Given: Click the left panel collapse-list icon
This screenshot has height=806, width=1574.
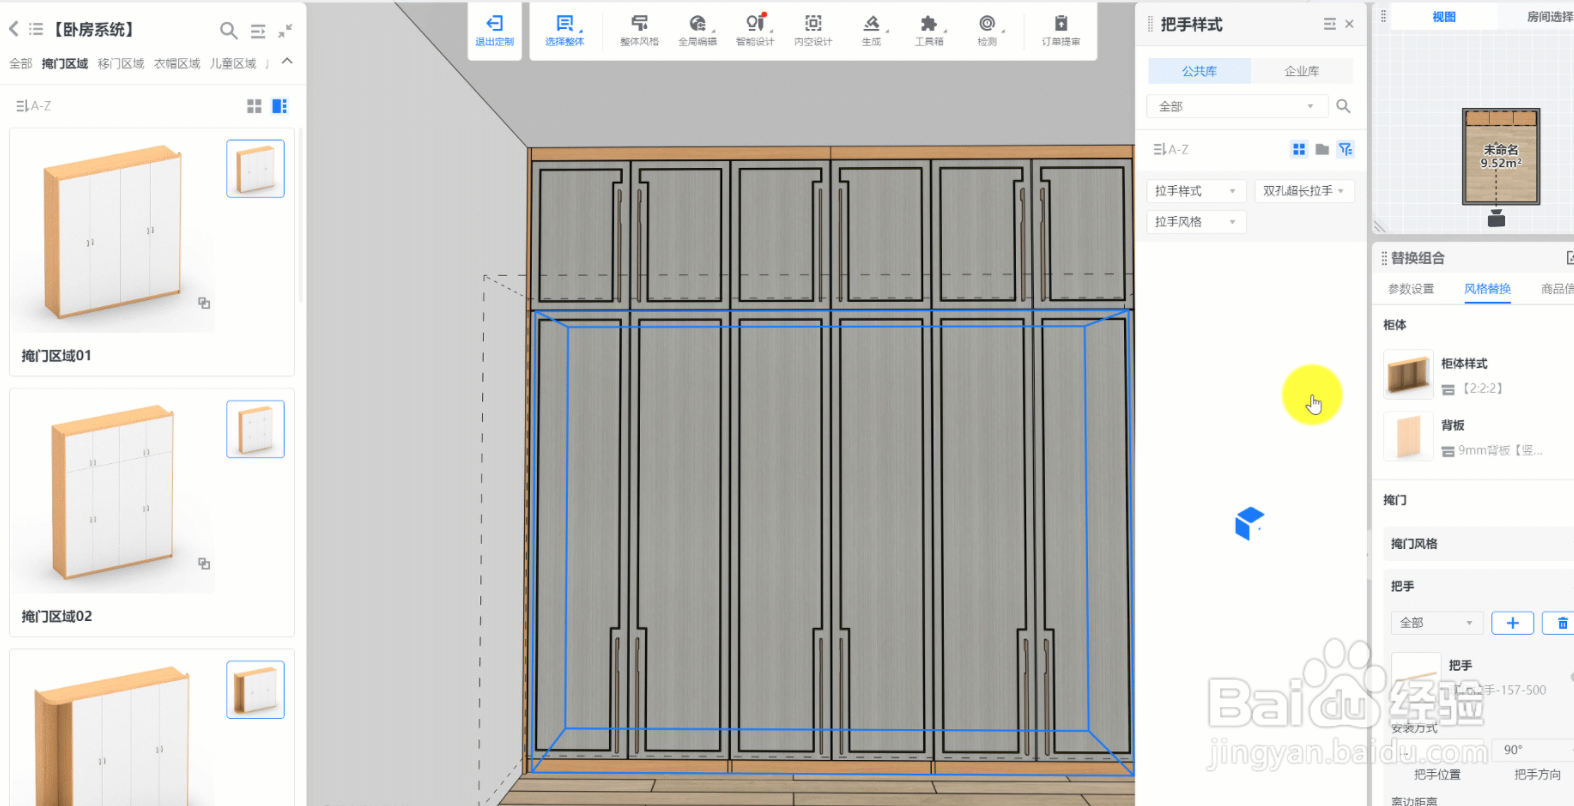Looking at the screenshot, I should [258, 31].
